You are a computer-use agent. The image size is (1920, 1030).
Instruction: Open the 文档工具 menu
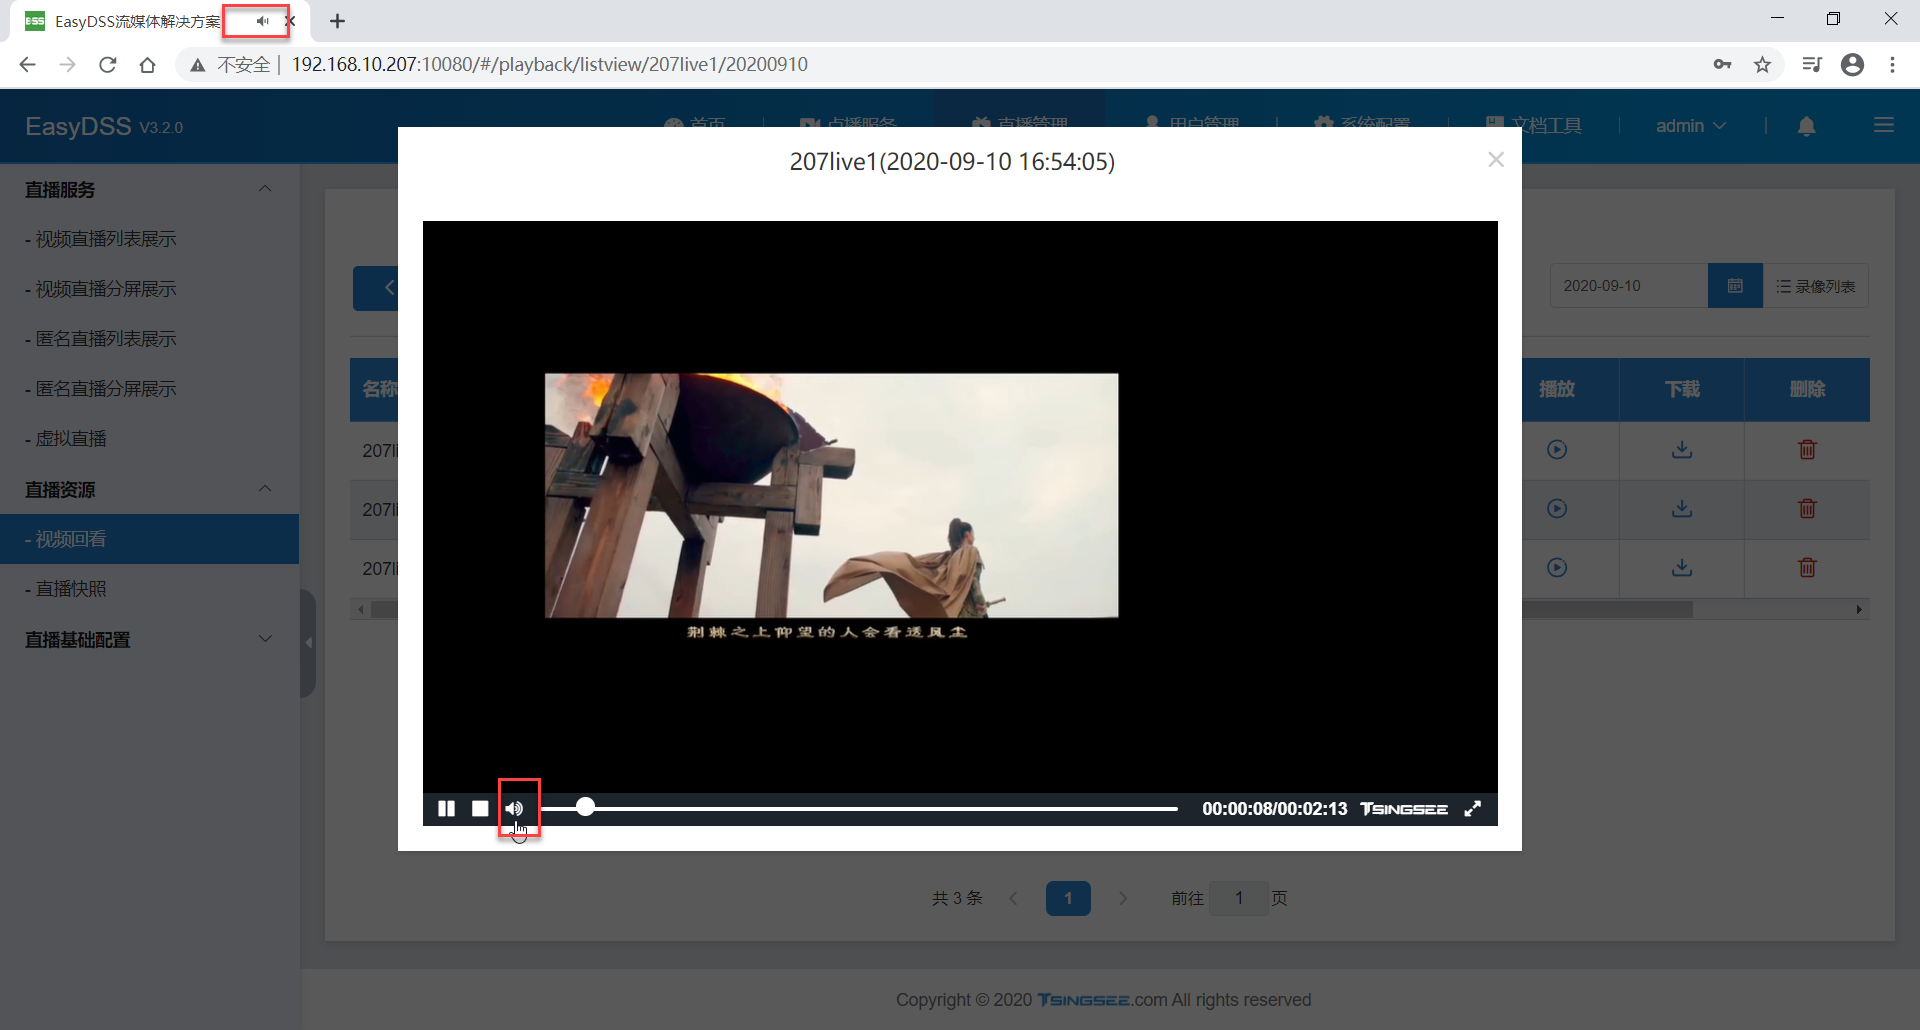[x=1534, y=125]
